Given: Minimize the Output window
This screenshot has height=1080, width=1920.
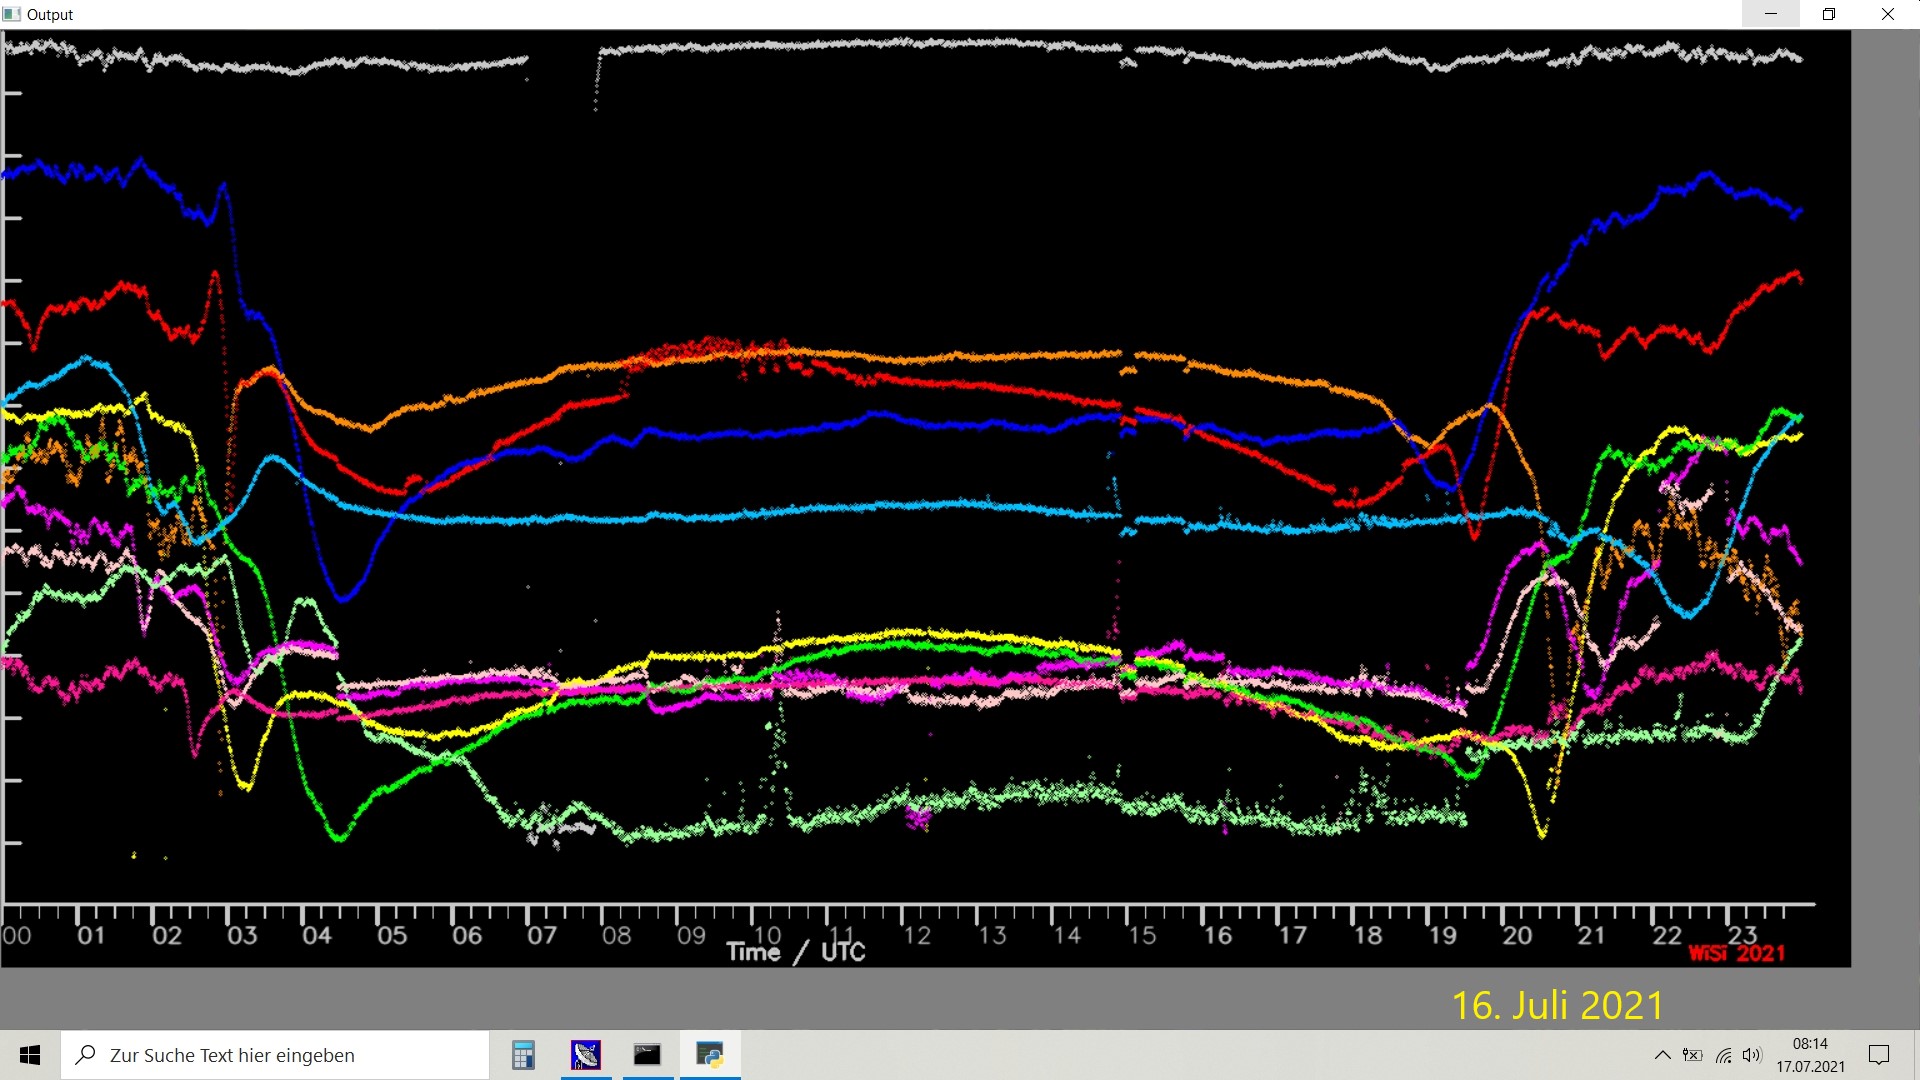Looking at the screenshot, I should 1771,14.
